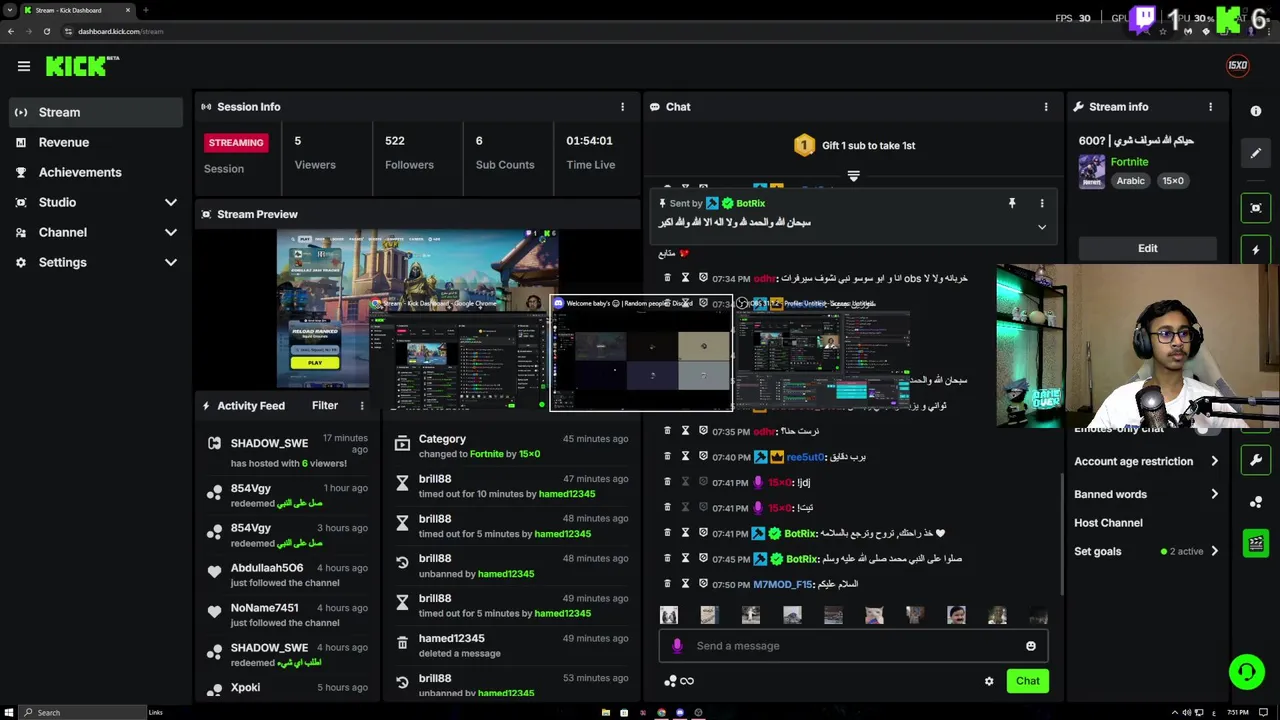Viewport: 1280px width, 720px height.
Task: Open Activity Feed three-dot options
Action: coord(362,406)
